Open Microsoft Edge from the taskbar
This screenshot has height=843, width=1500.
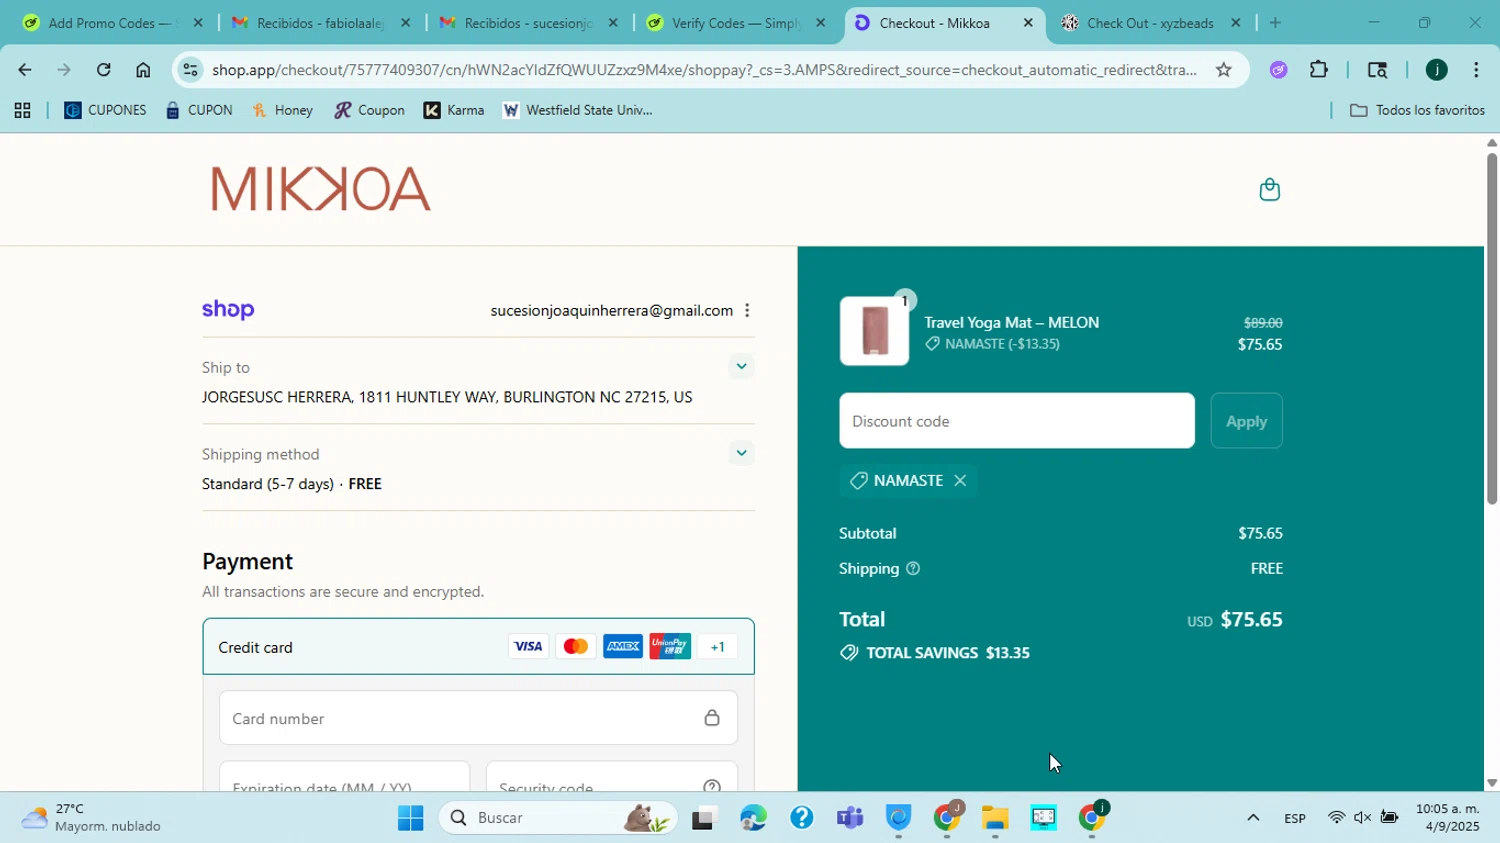point(753,818)
